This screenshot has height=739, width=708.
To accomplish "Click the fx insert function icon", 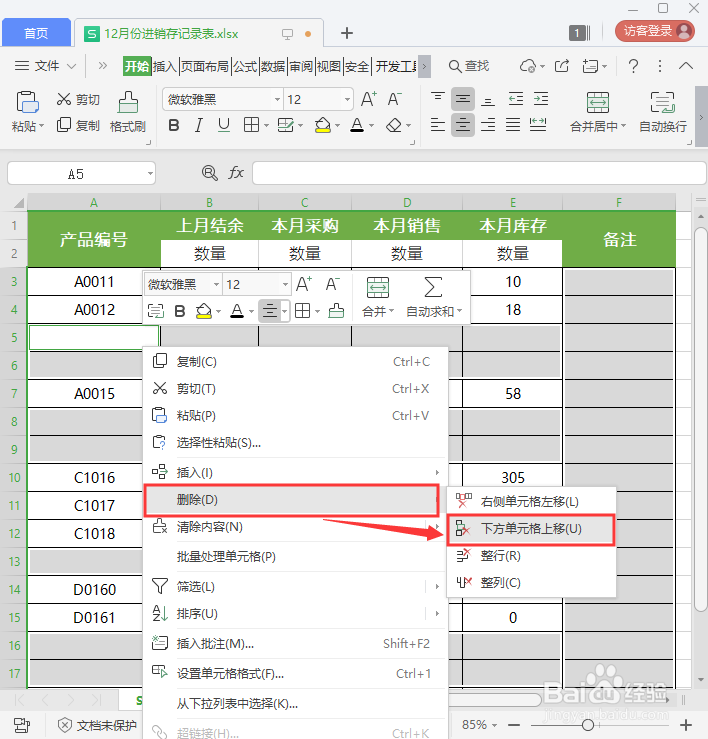I will tap(236, 173).
